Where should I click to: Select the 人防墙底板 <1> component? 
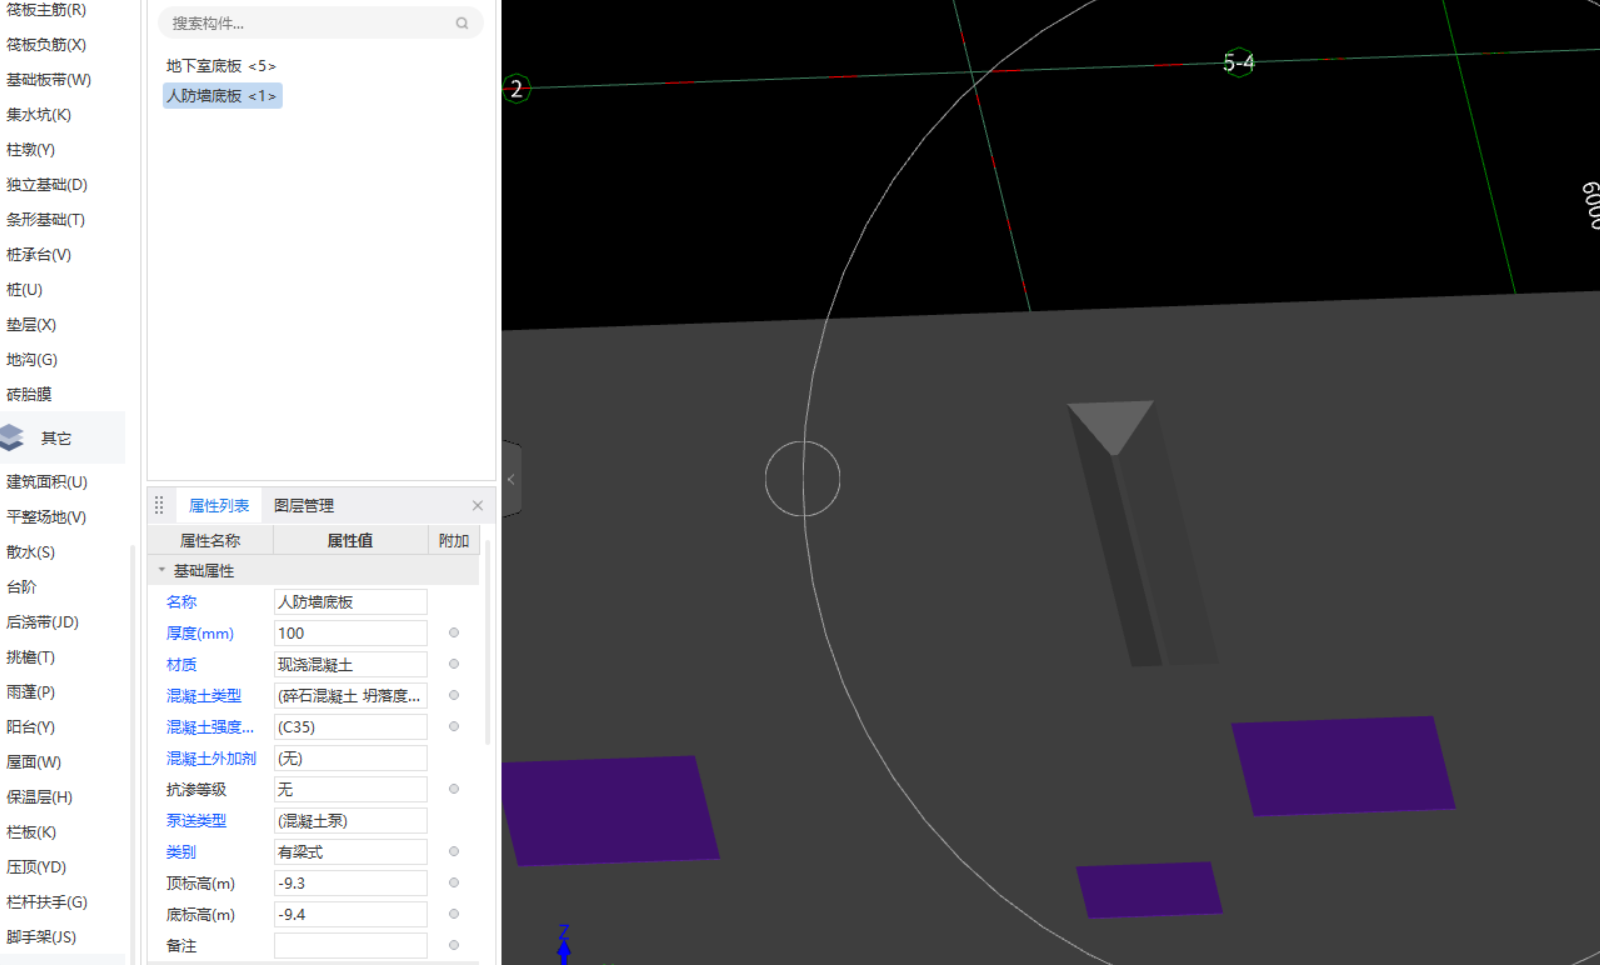click(222, 96)
